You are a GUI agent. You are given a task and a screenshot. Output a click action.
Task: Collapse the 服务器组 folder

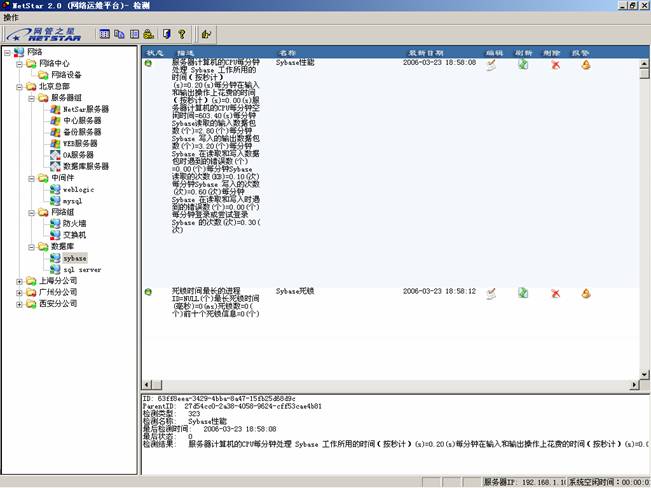pyautogui.click(x=31, y=98)
